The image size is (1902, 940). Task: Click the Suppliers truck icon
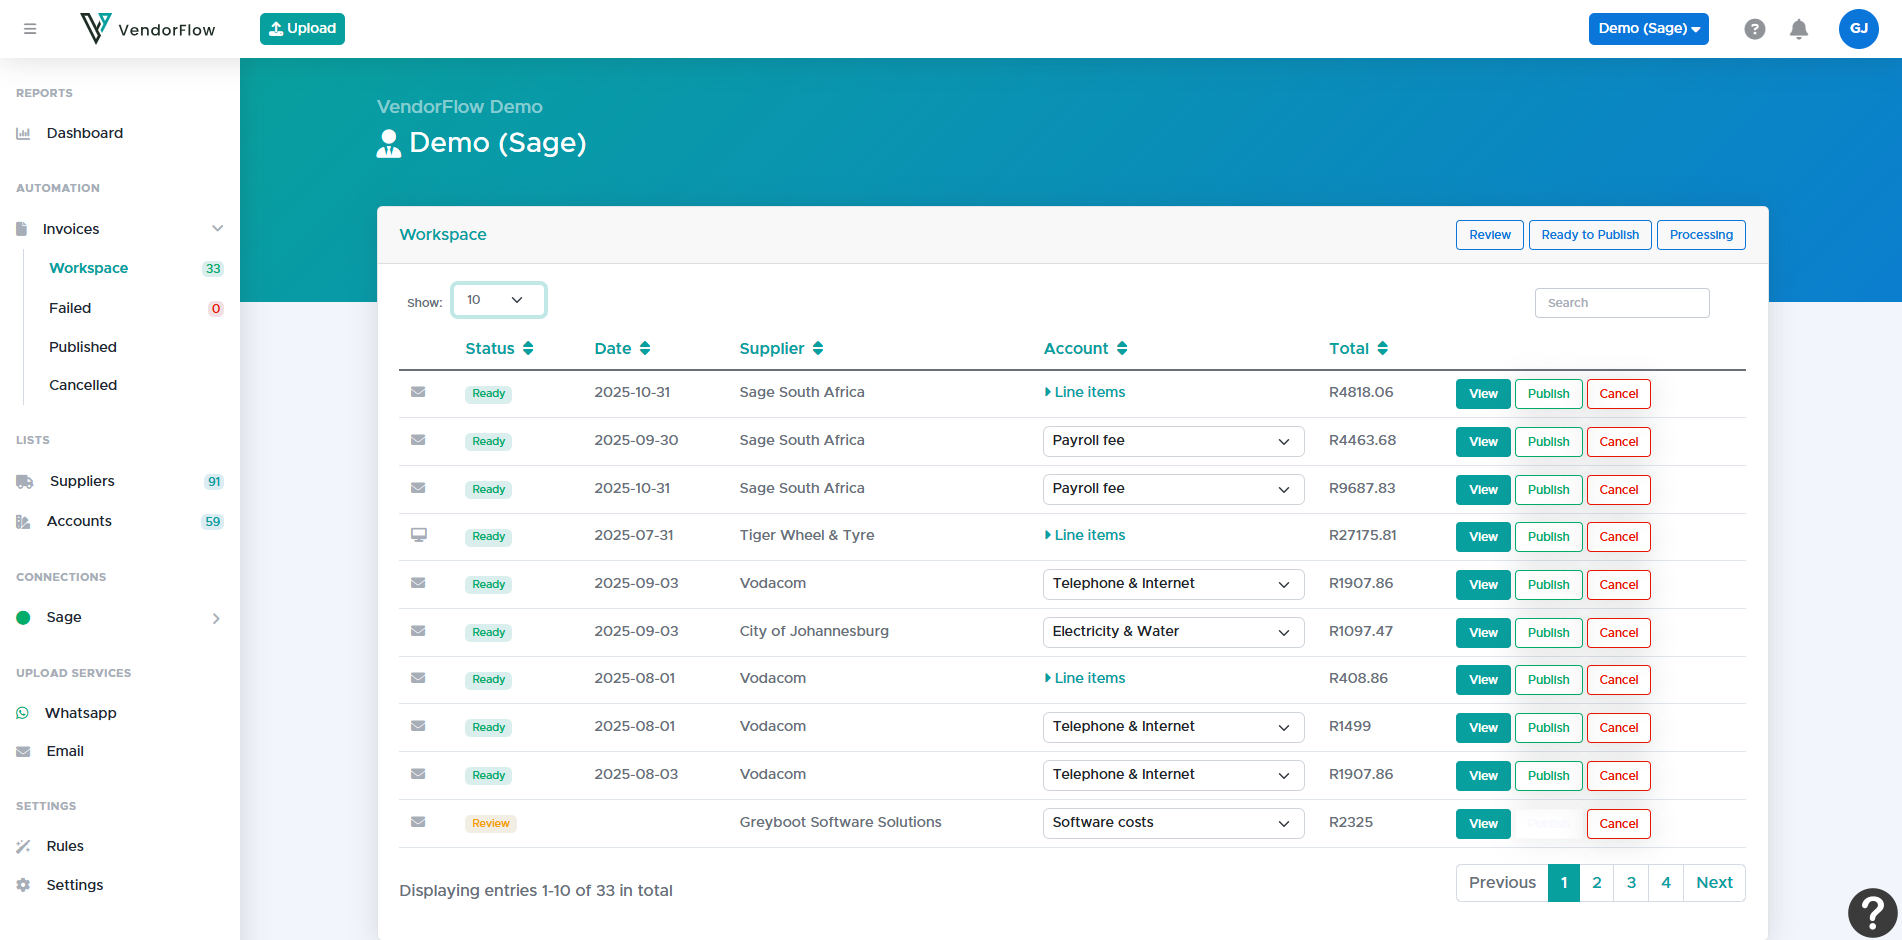(25, 482)
